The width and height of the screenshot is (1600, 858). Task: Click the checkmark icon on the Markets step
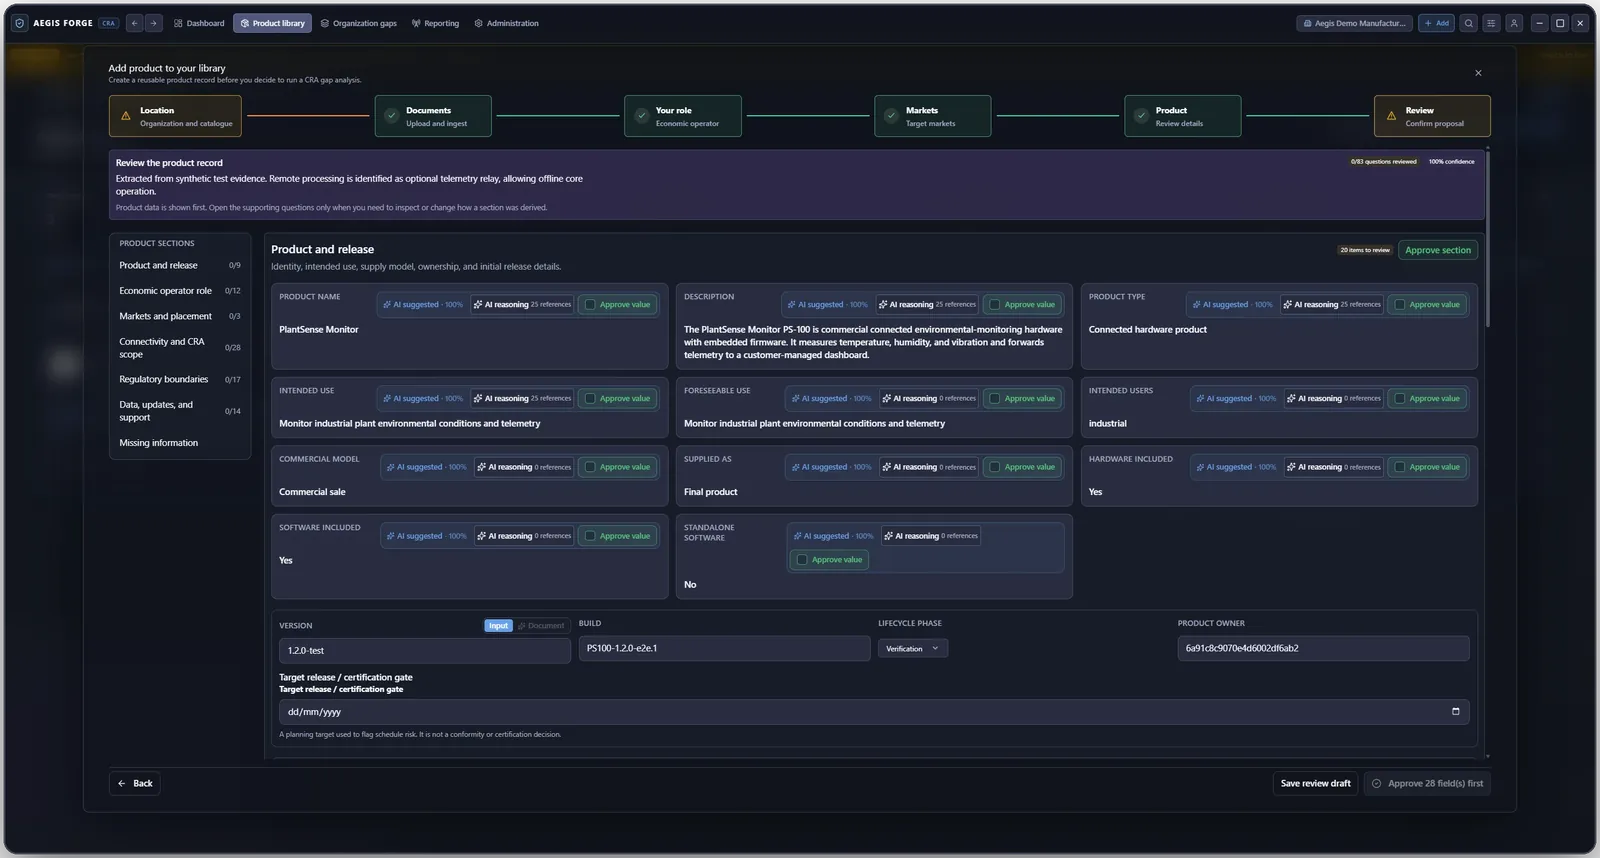(892, 116)
